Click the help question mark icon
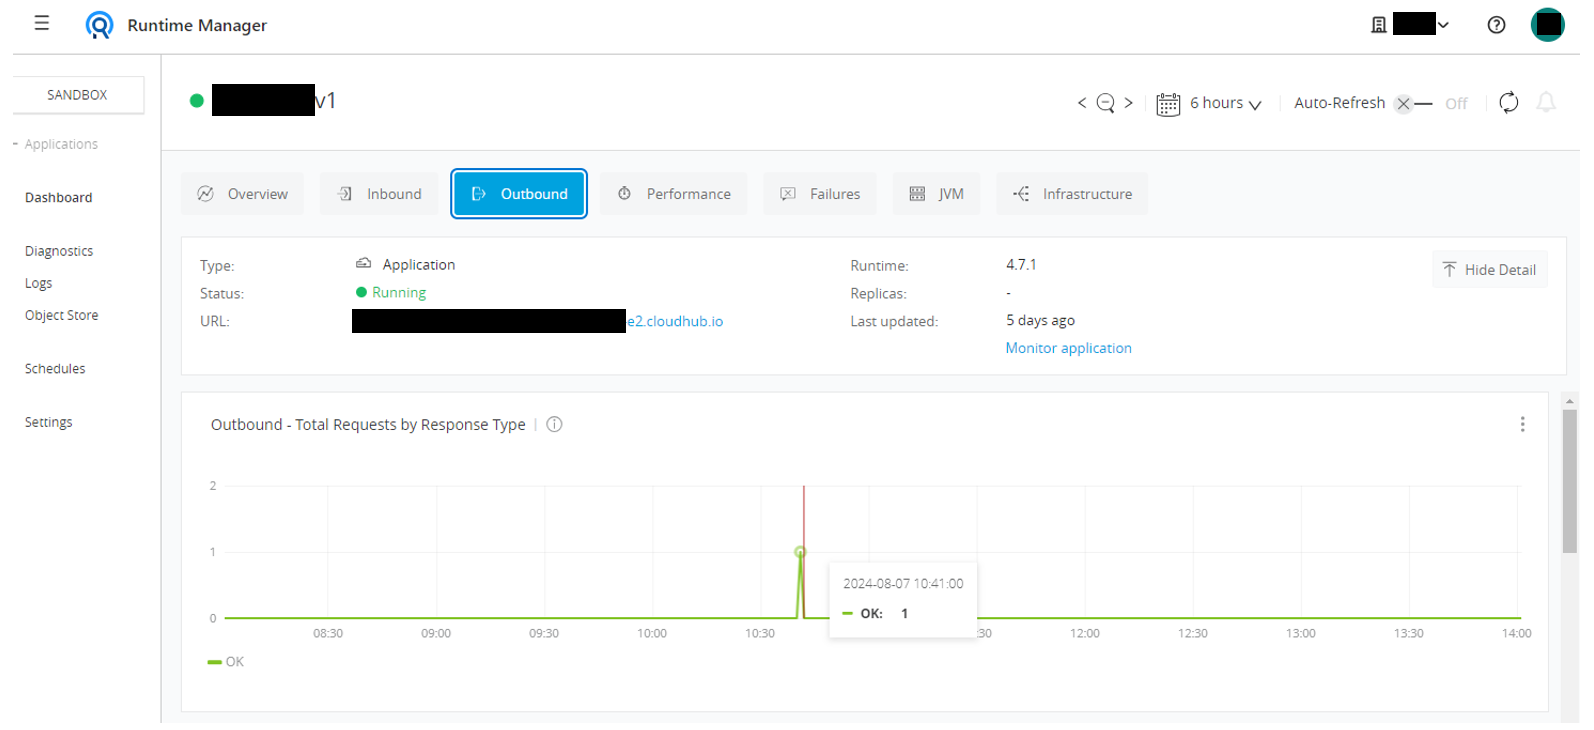 point(1496,25)
